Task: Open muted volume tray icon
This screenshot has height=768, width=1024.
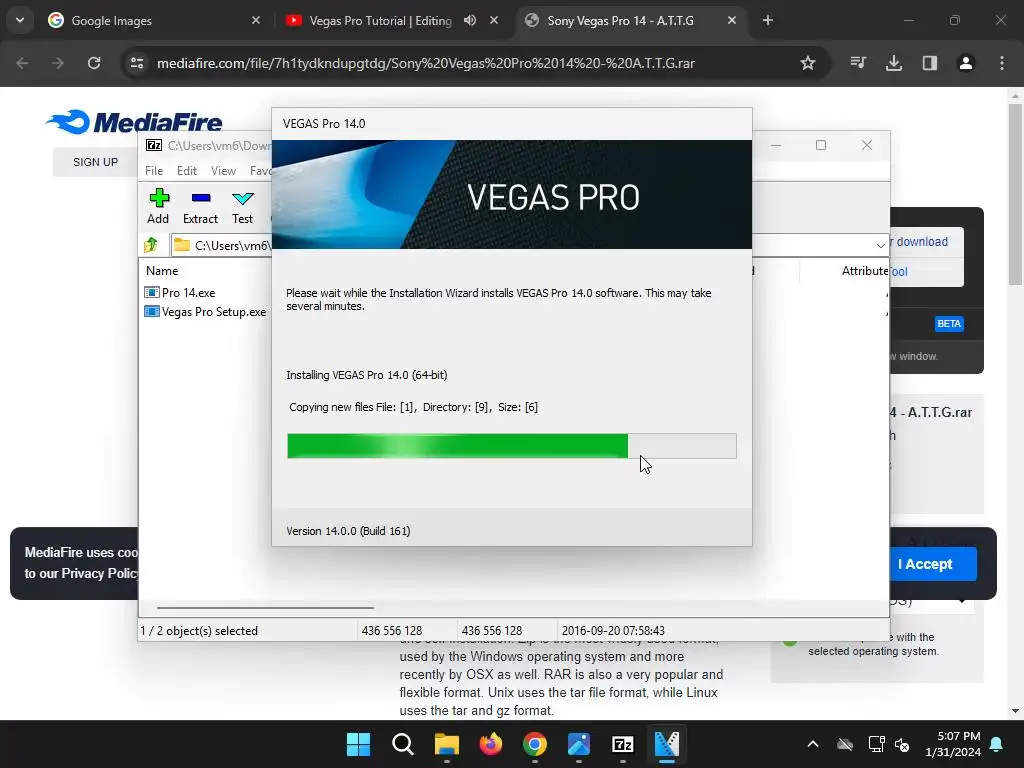Action: click(902, 744)
